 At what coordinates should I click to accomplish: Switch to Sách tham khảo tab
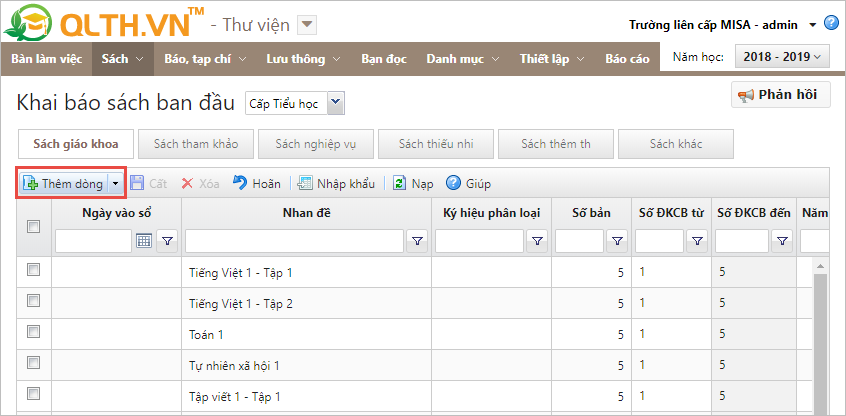196,144
